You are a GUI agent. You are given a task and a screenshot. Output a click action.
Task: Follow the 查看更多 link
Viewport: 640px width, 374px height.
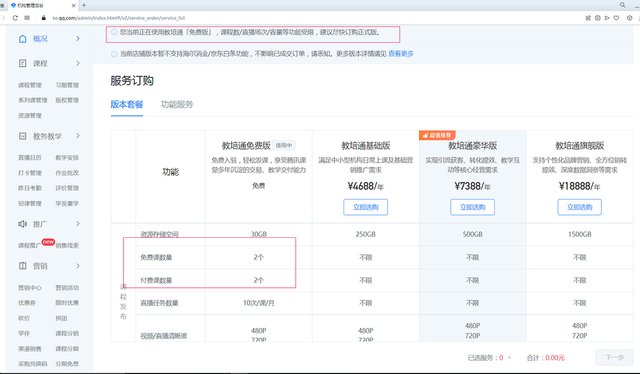(x=401, y=54)
